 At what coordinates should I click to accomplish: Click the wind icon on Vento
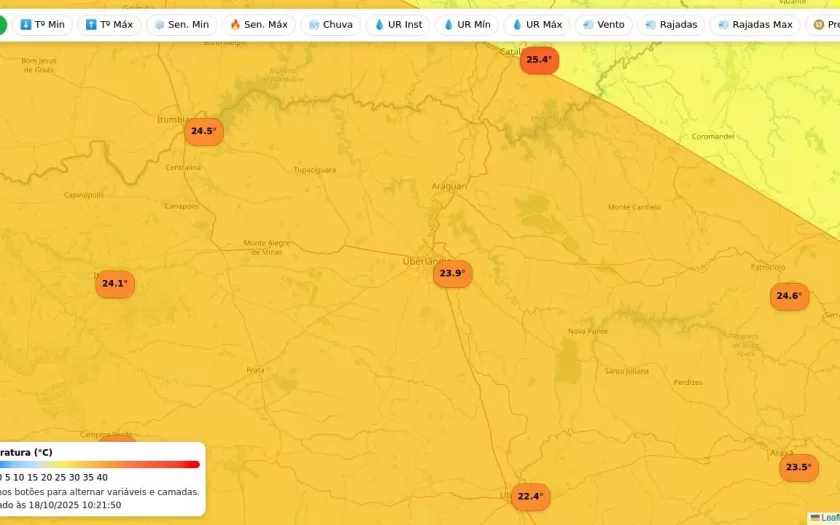point(588,25)
